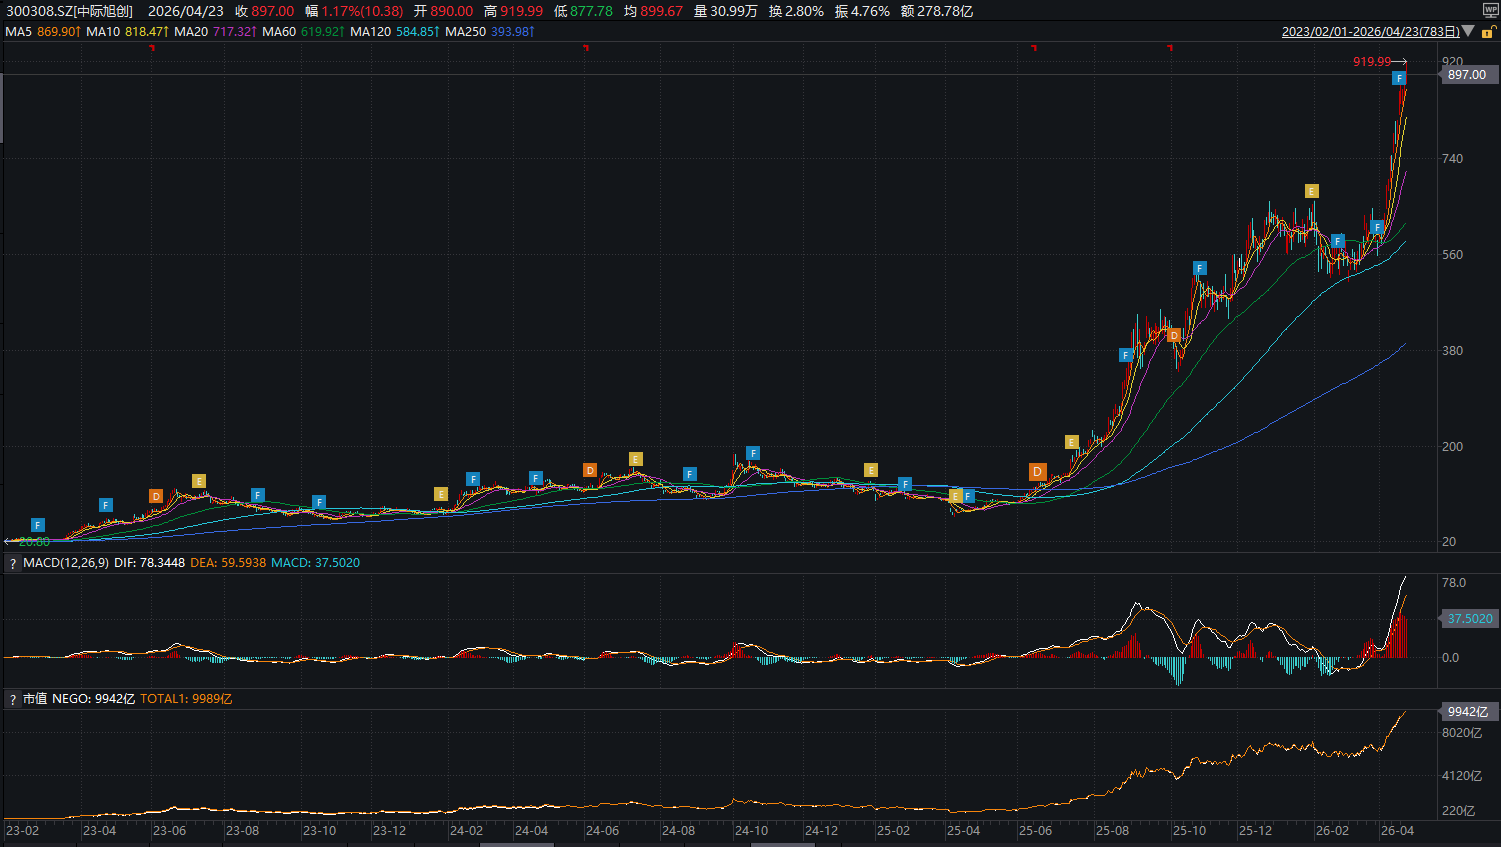Click the large orange D marker above 25-06

pyautogui.click(x=1037, y=472)
